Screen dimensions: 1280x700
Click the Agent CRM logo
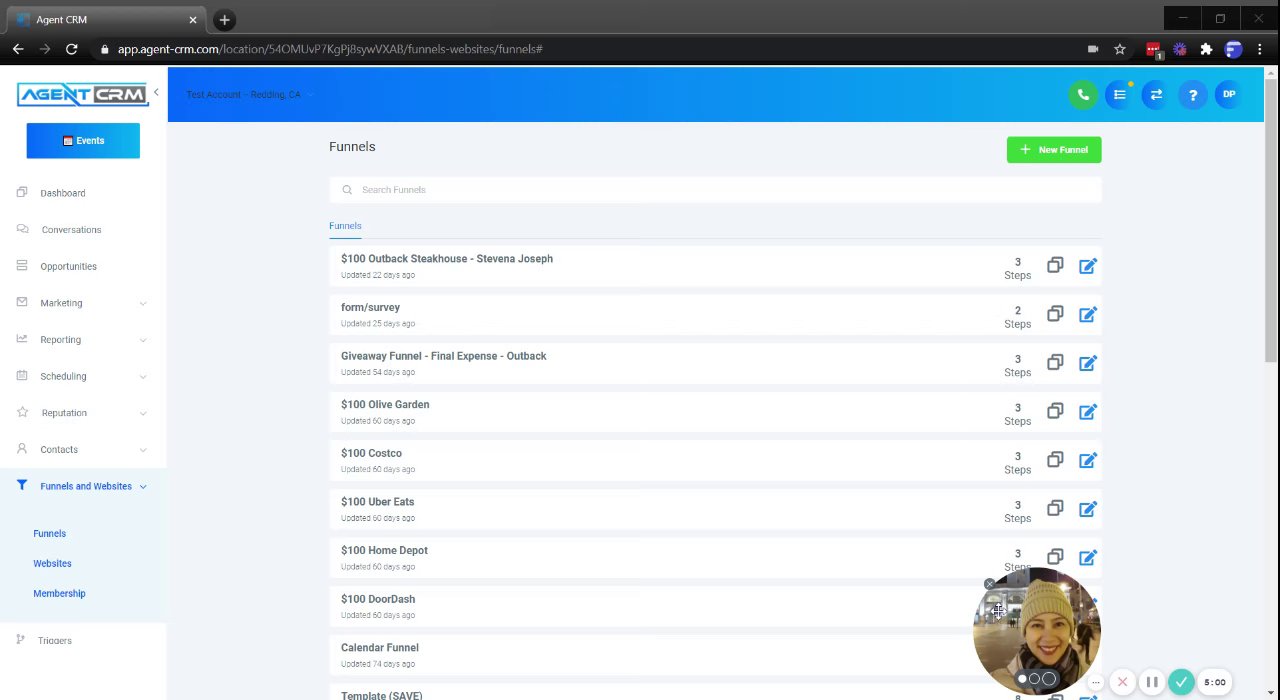(82, 95)
